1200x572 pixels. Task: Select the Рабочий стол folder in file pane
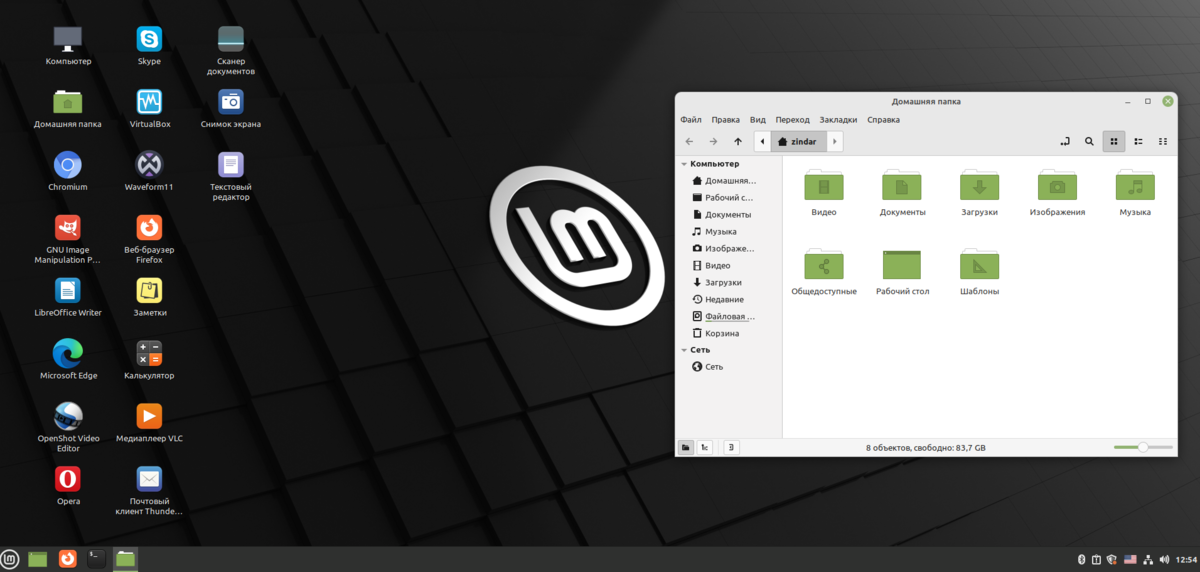pos(902,273)
